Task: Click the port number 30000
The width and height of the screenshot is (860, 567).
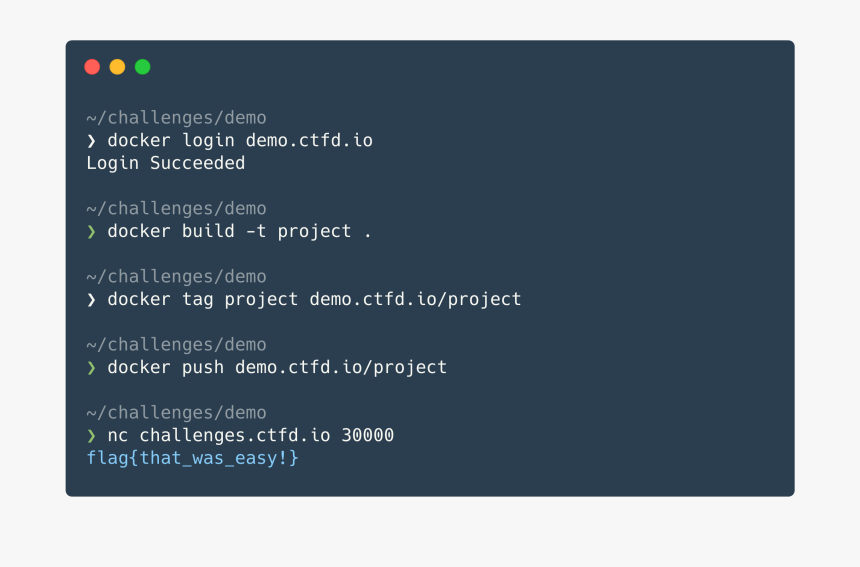Action: click(367, 435)
